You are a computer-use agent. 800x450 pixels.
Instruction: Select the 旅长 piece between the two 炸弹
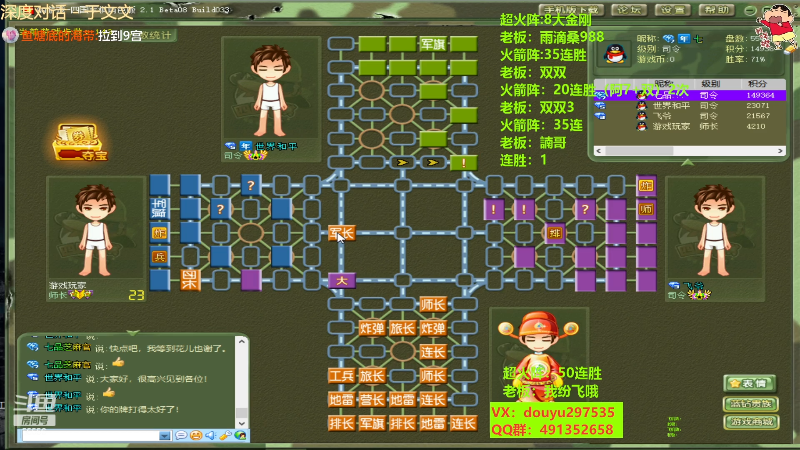[403, 328]
